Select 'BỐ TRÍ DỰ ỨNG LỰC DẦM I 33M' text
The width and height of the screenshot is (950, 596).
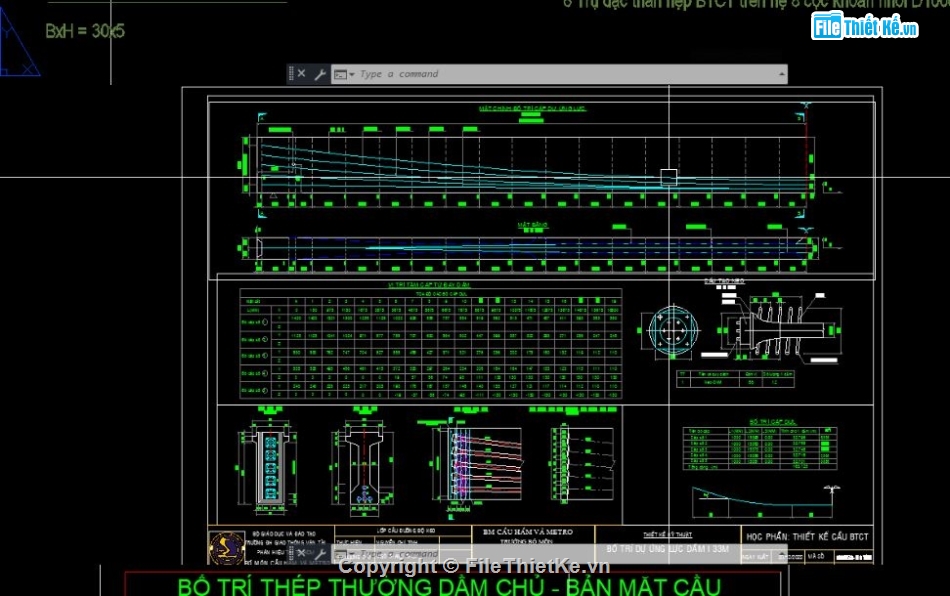(x=667, y=549)
